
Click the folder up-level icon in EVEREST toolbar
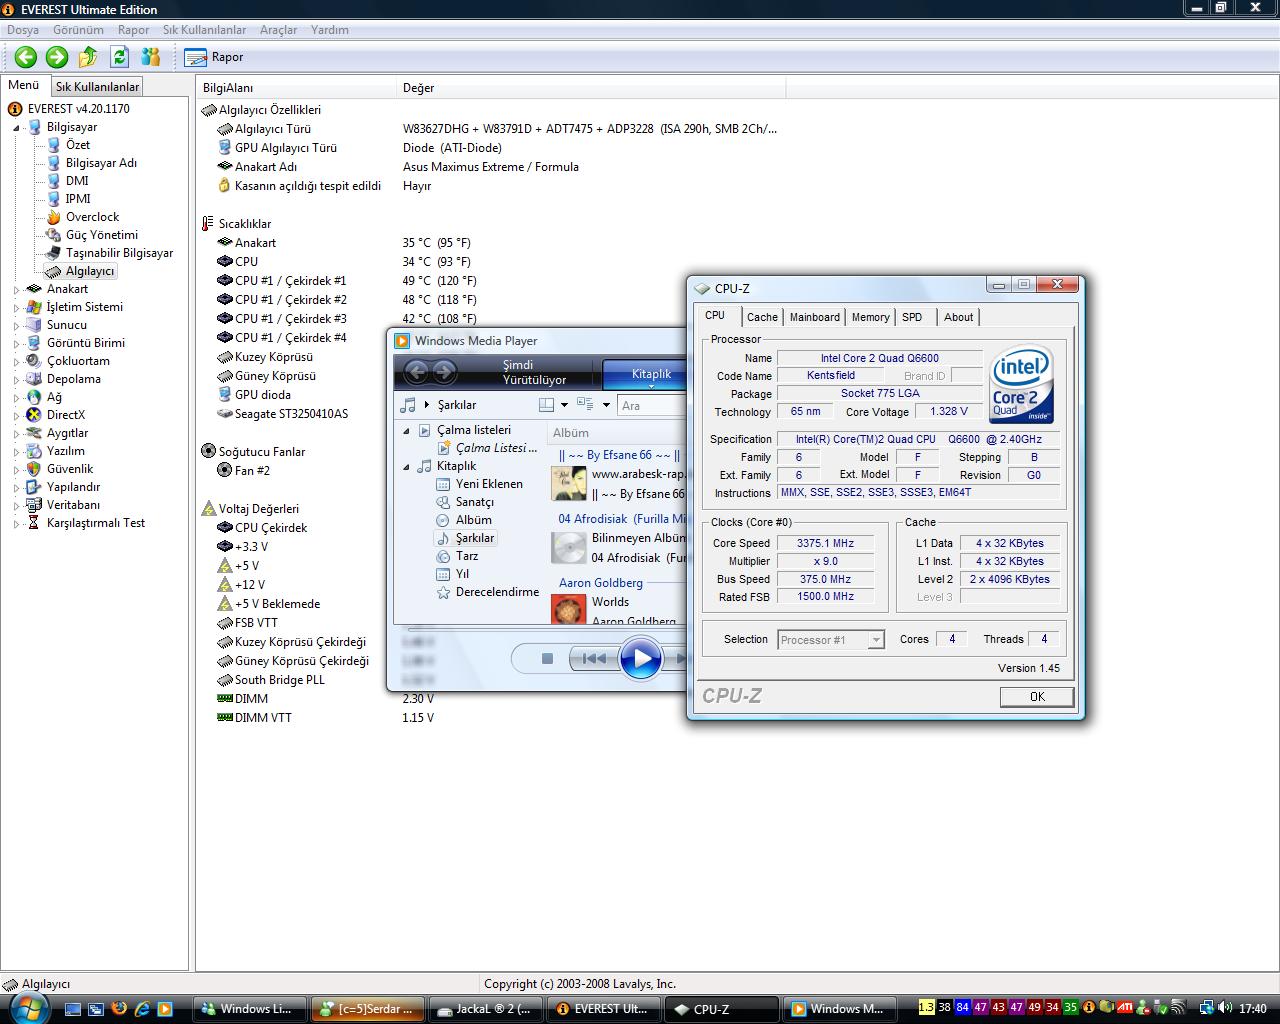[88, 57]
